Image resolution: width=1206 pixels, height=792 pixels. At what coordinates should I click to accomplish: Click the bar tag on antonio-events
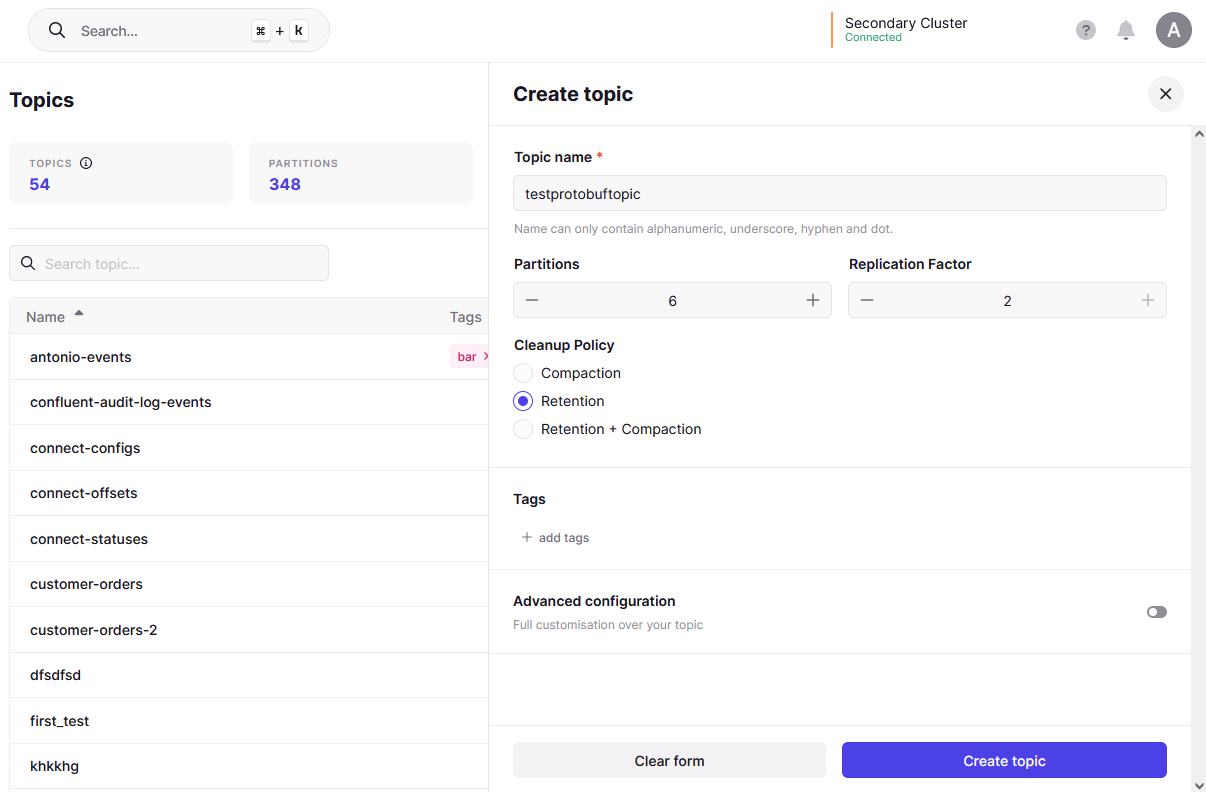[x=468, y=357]
